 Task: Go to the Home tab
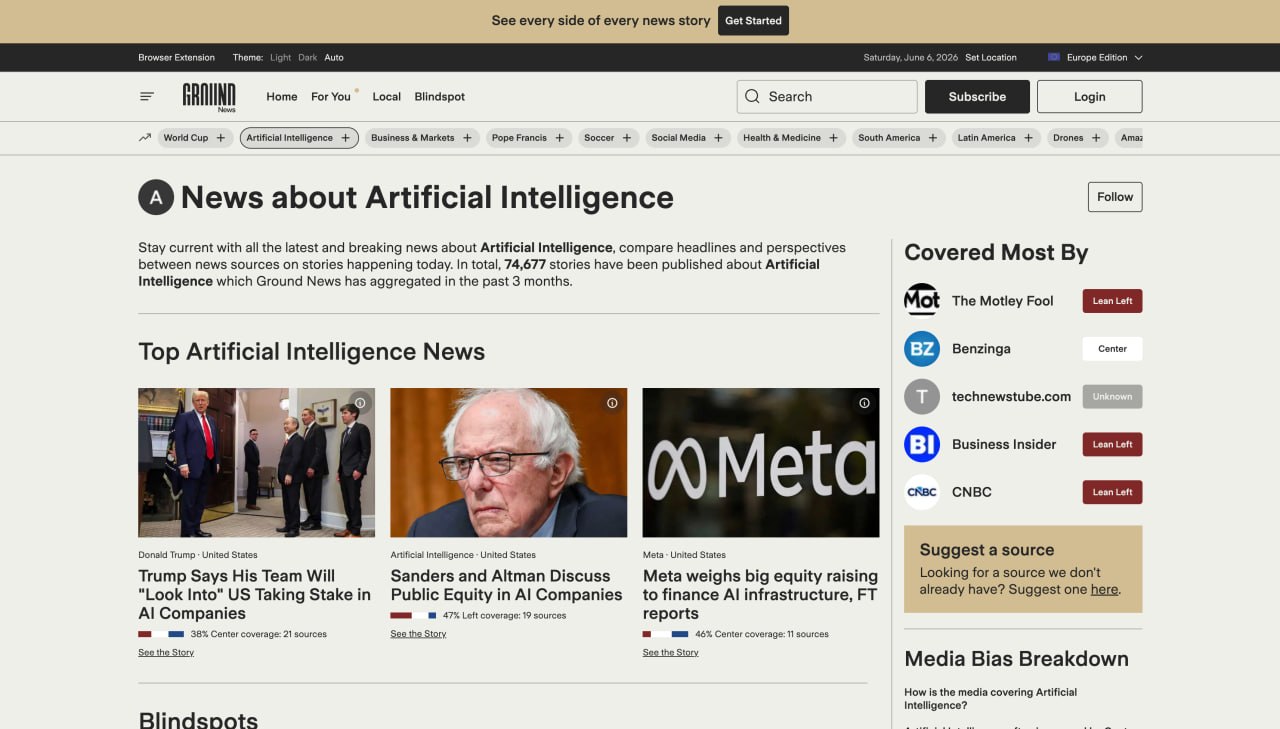coord(282,97)
